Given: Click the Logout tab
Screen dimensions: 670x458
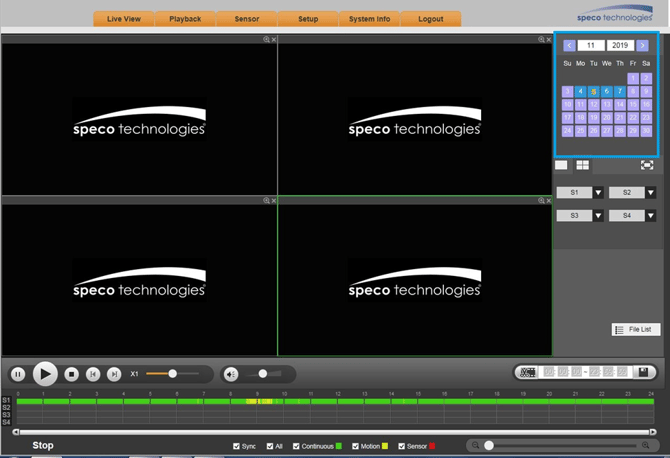Looking at the screenshot, I should point(431,19).
